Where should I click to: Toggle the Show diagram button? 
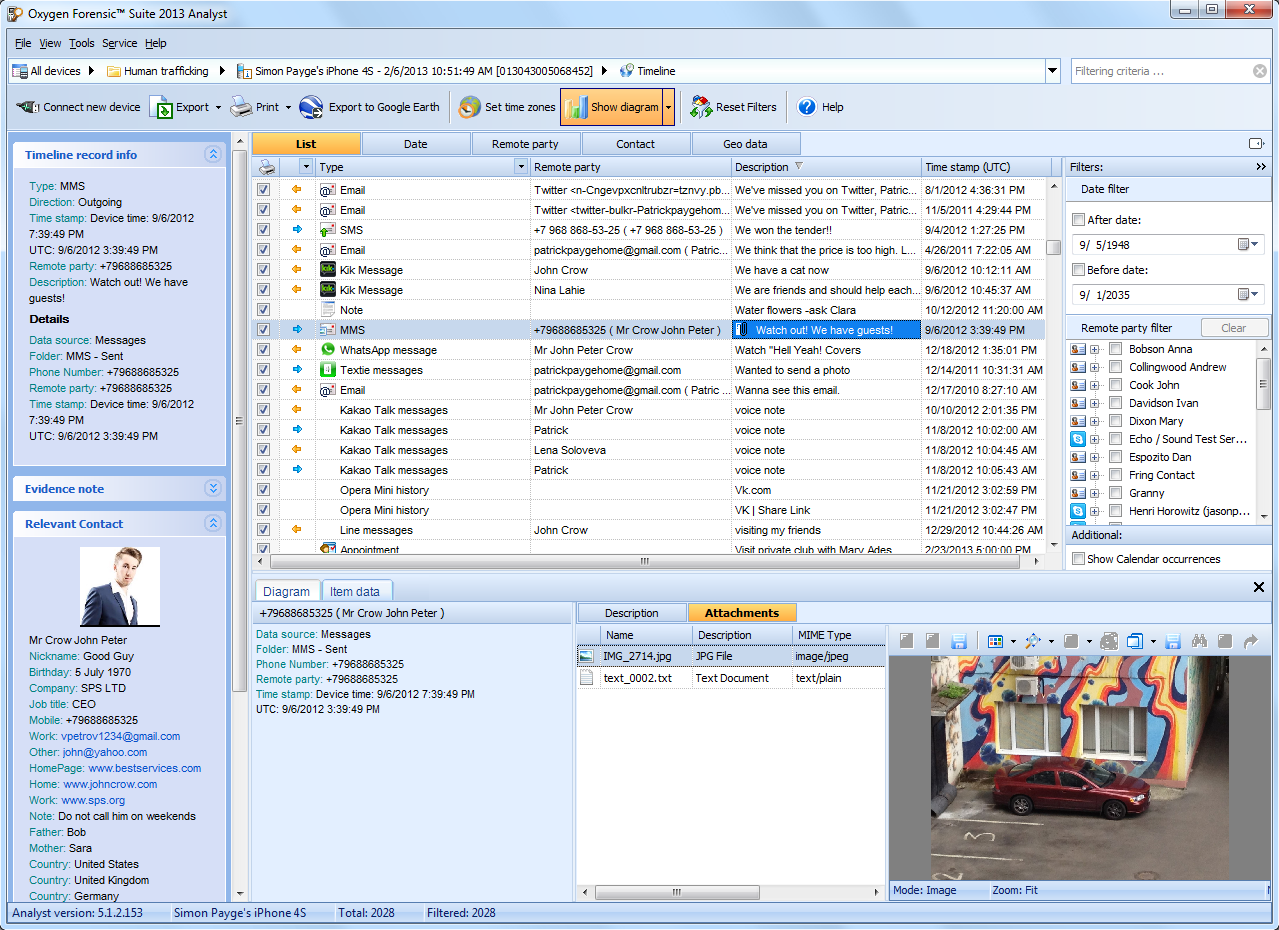(611, 107)
